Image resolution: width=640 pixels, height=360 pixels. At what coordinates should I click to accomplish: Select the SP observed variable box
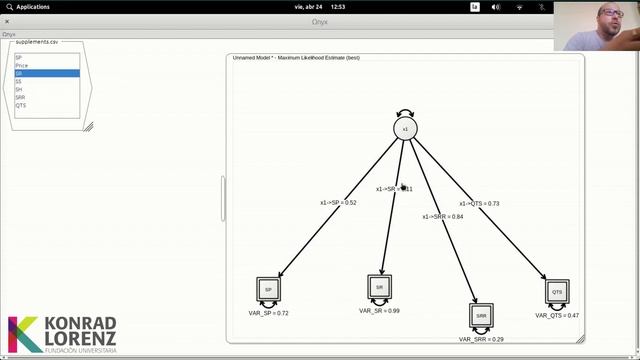point(268,289)
